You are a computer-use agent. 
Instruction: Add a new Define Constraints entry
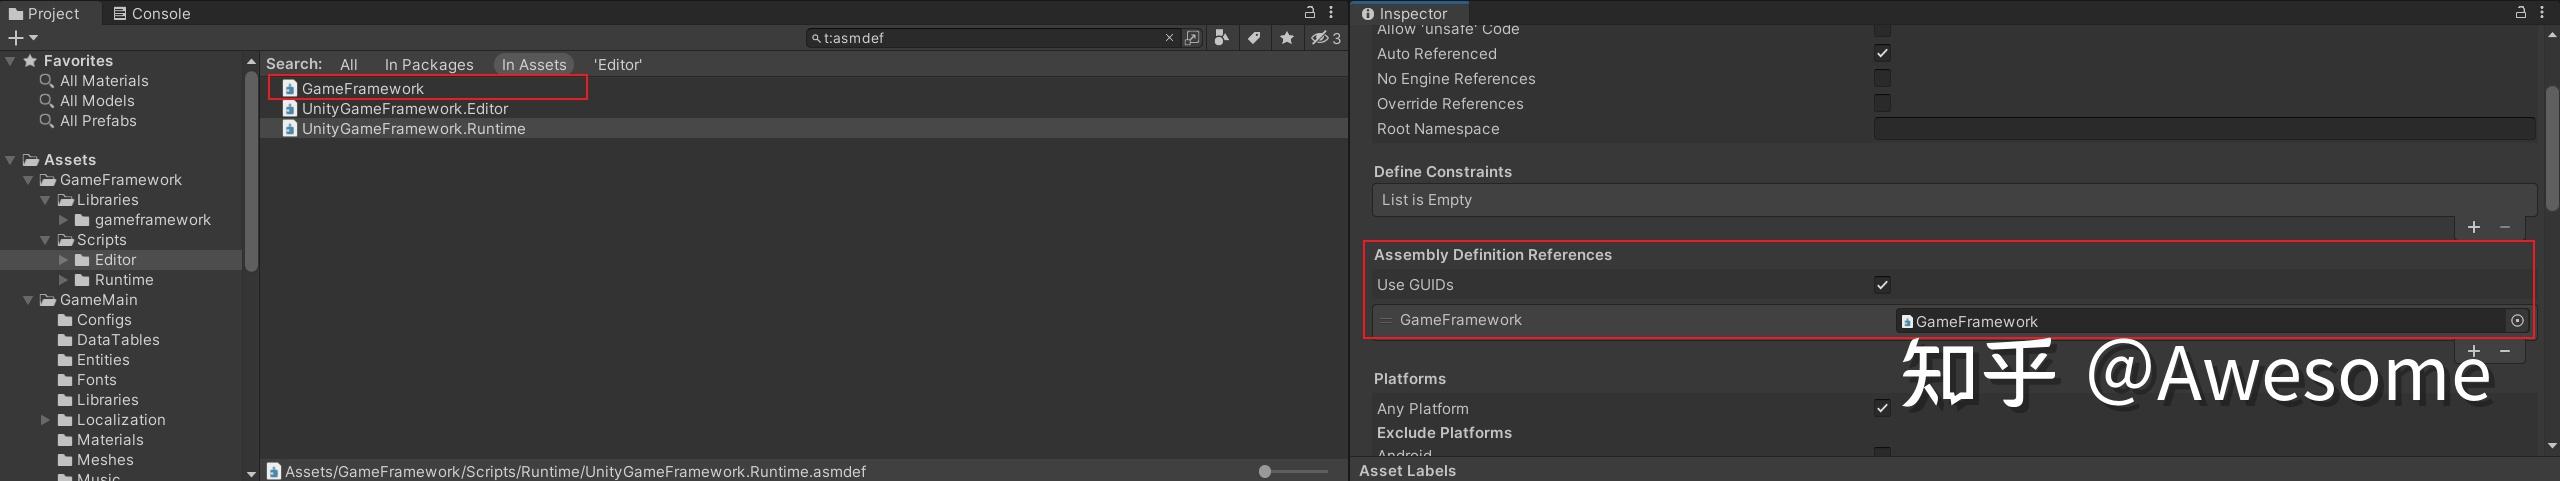point(2473,227)
